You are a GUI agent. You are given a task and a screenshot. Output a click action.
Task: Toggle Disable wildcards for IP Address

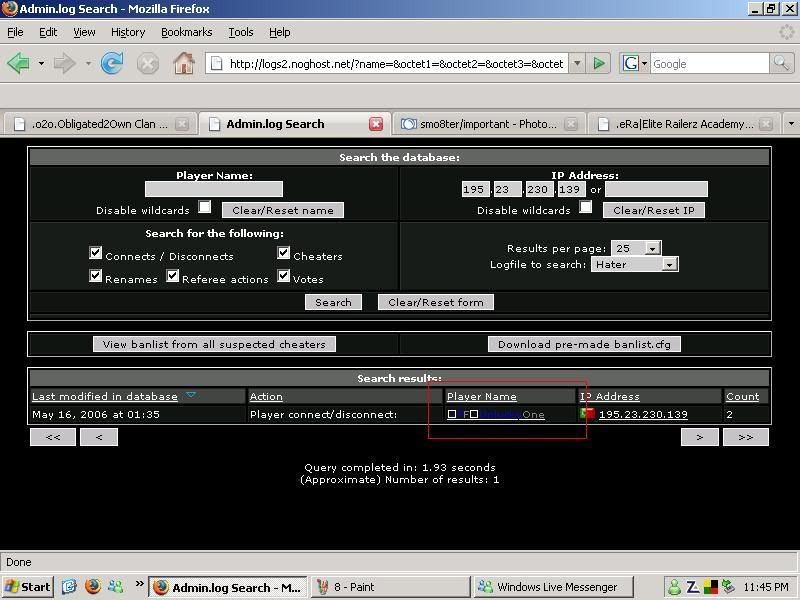click(x=586, y=207)
